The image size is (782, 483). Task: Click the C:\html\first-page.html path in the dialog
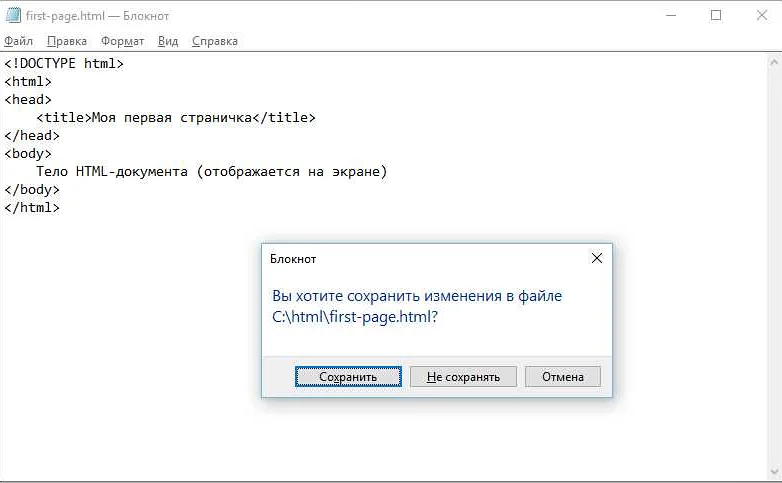(355, 316)
